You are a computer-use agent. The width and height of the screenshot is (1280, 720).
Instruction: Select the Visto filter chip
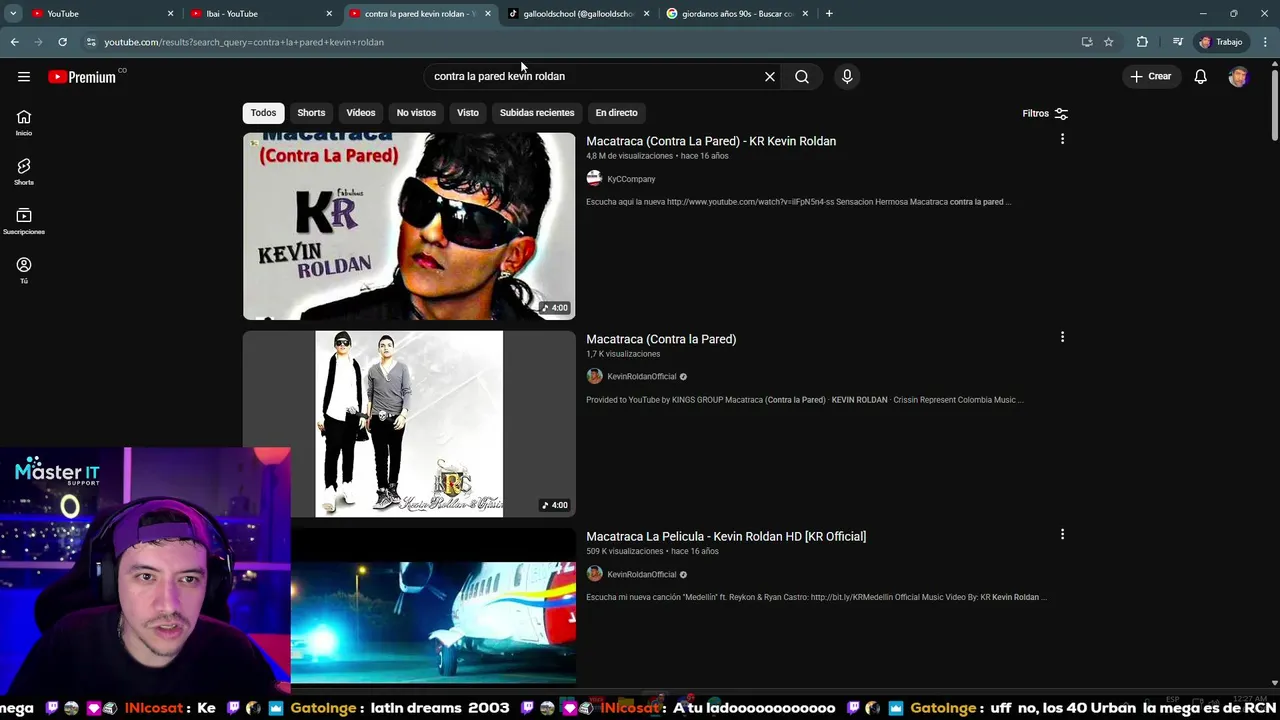[x=468, y=113]
